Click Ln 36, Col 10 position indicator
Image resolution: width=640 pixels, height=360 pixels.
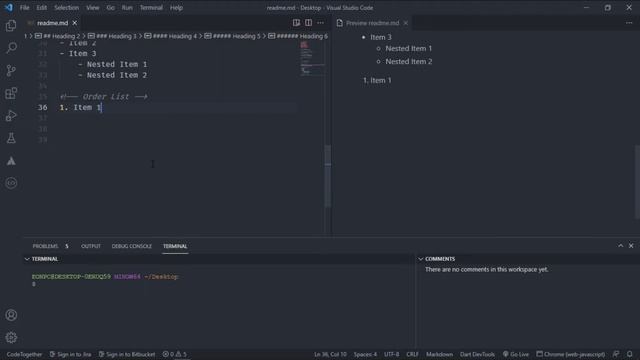330,354
